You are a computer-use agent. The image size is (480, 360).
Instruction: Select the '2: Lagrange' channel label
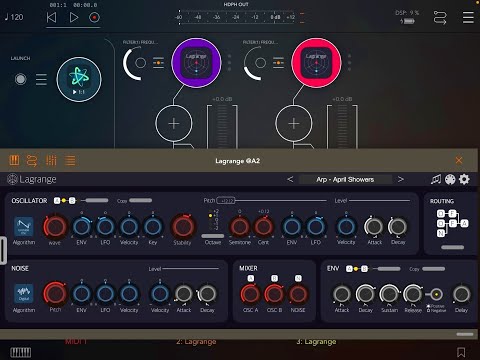pos(196,342)
